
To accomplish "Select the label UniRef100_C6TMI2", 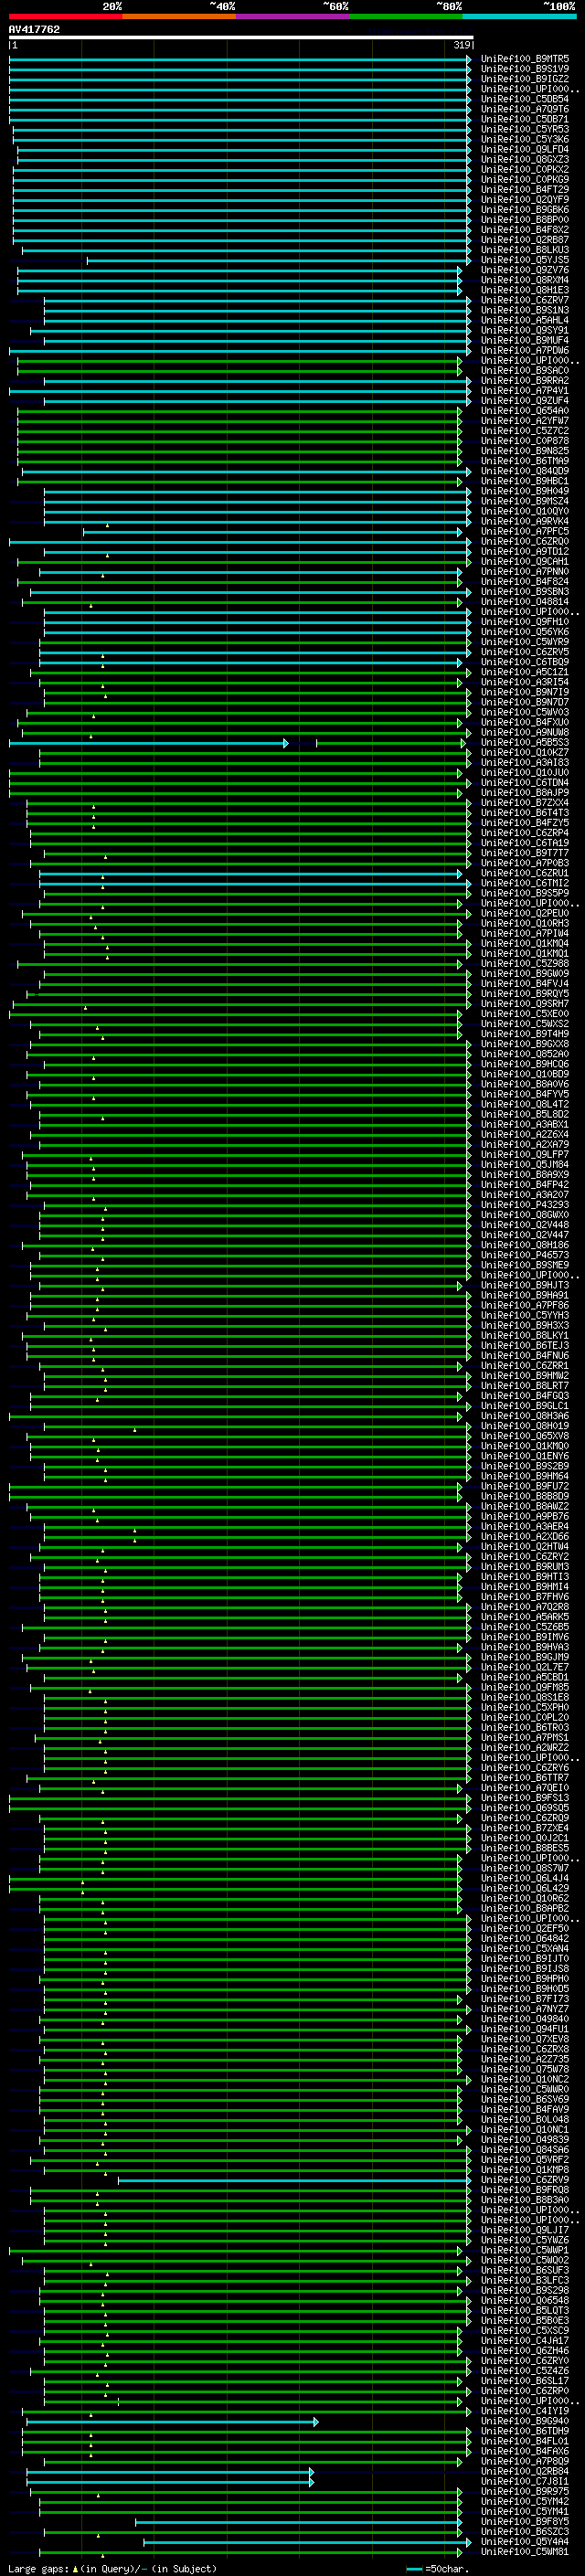I will tap(525, 883).
